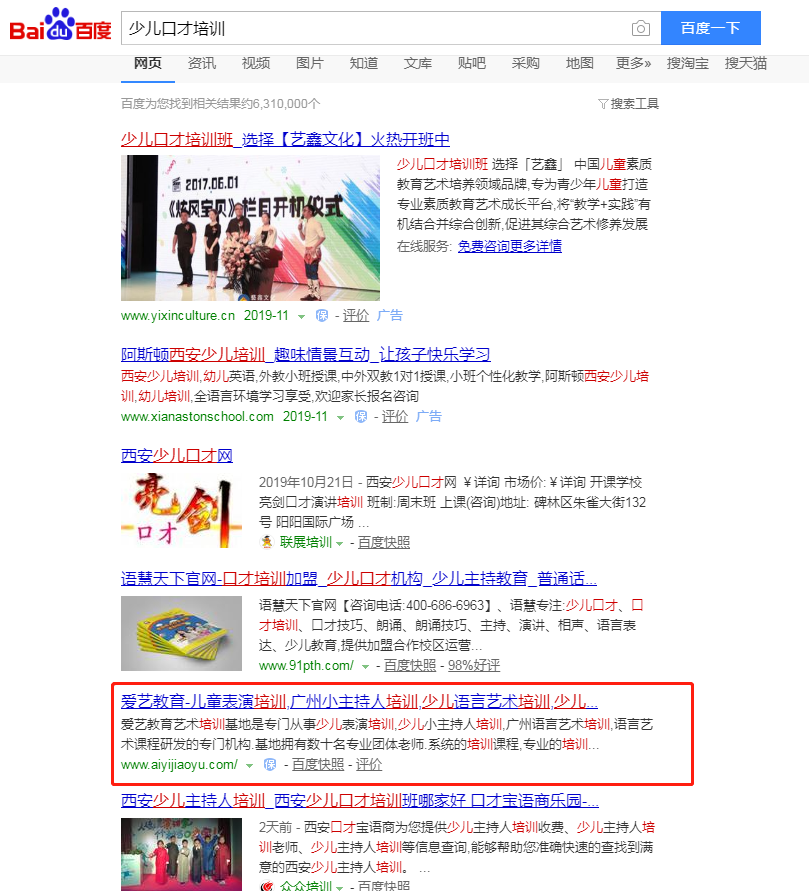Click shield icon beside xianastonschool.com result
Screen dimensions: 809x891
(x=361, y=417)
